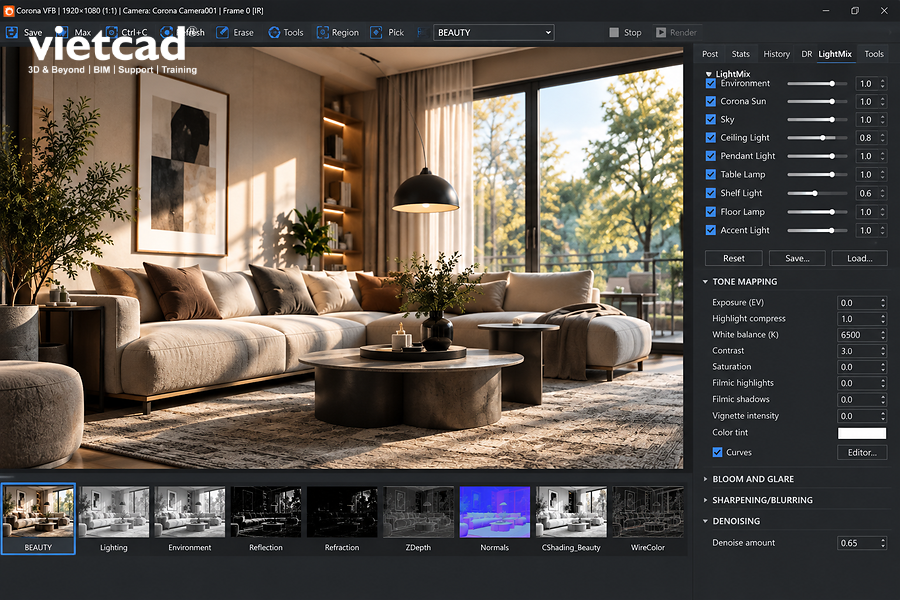Viewport: 900px width, 600px height.
Task: Click the Load... button
Action: pyautogui.click(x=859, y=258)
